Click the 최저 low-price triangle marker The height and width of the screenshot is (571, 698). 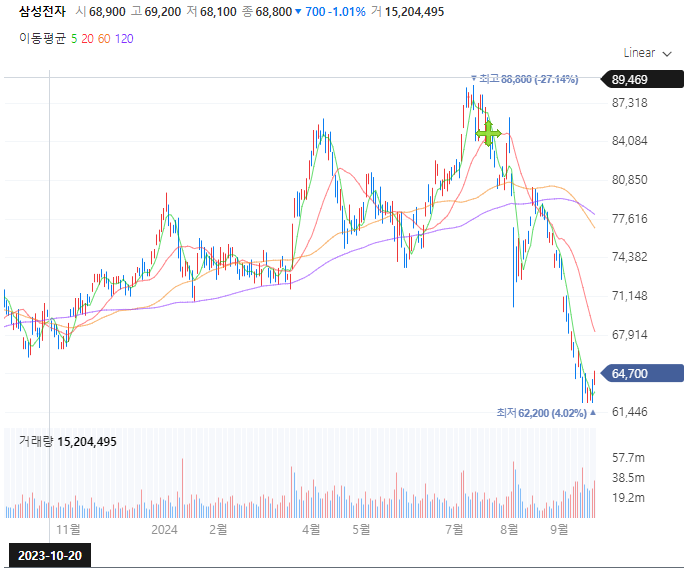click(x=593, y=412)
